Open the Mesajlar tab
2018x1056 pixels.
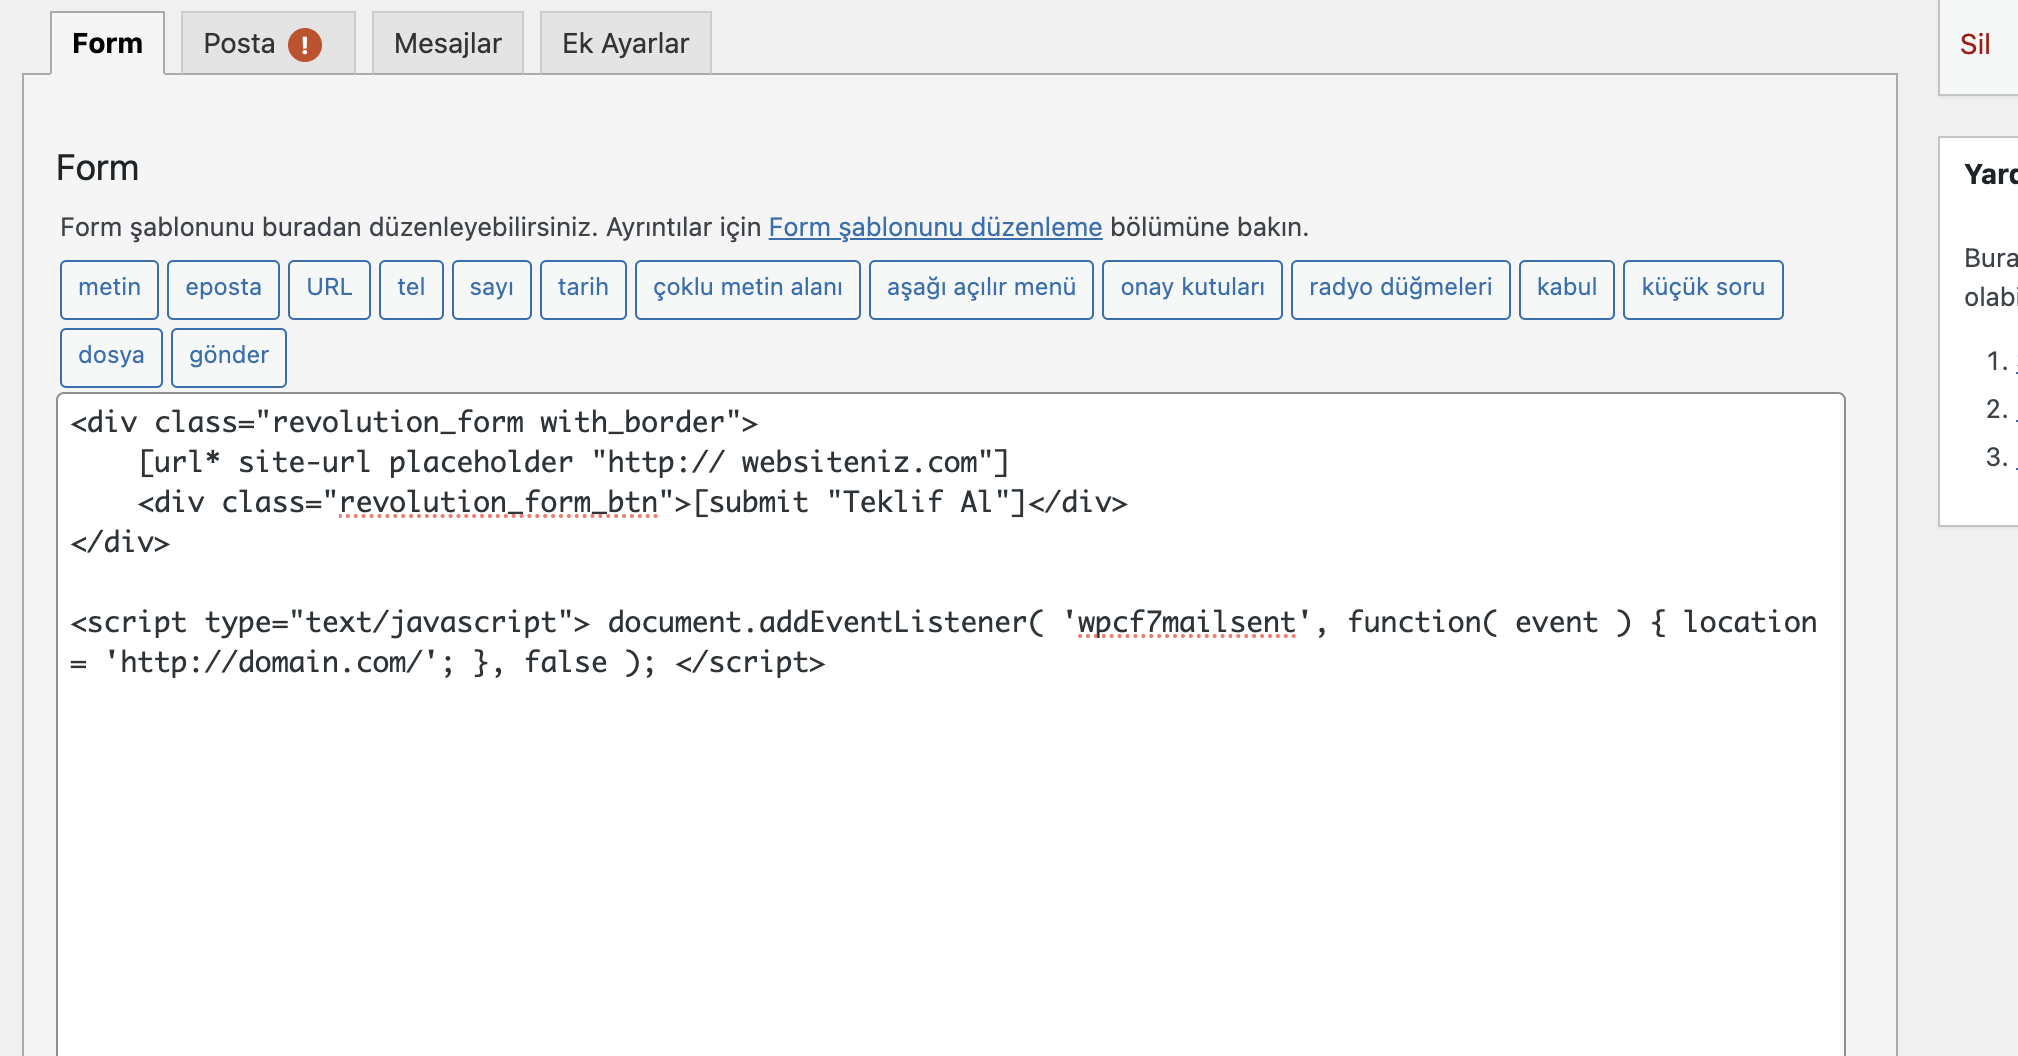(447, 43)
